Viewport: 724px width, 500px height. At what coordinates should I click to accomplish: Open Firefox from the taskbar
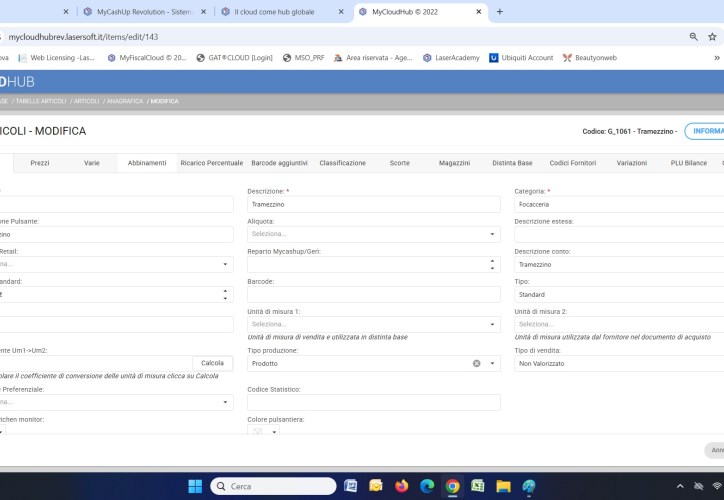click(401, 486)
